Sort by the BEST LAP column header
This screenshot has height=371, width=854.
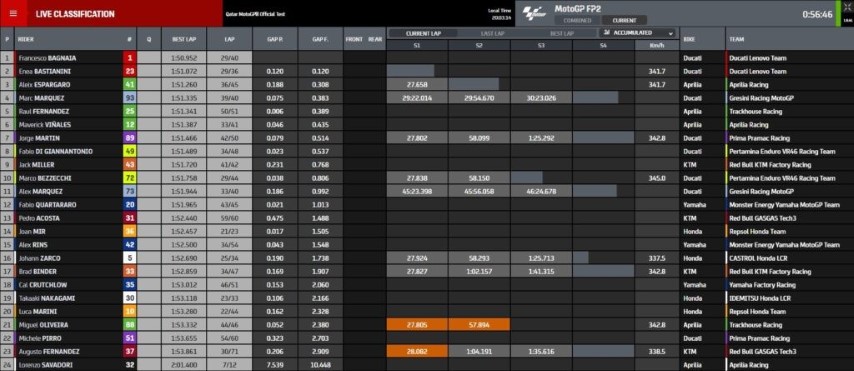point(184,40)
